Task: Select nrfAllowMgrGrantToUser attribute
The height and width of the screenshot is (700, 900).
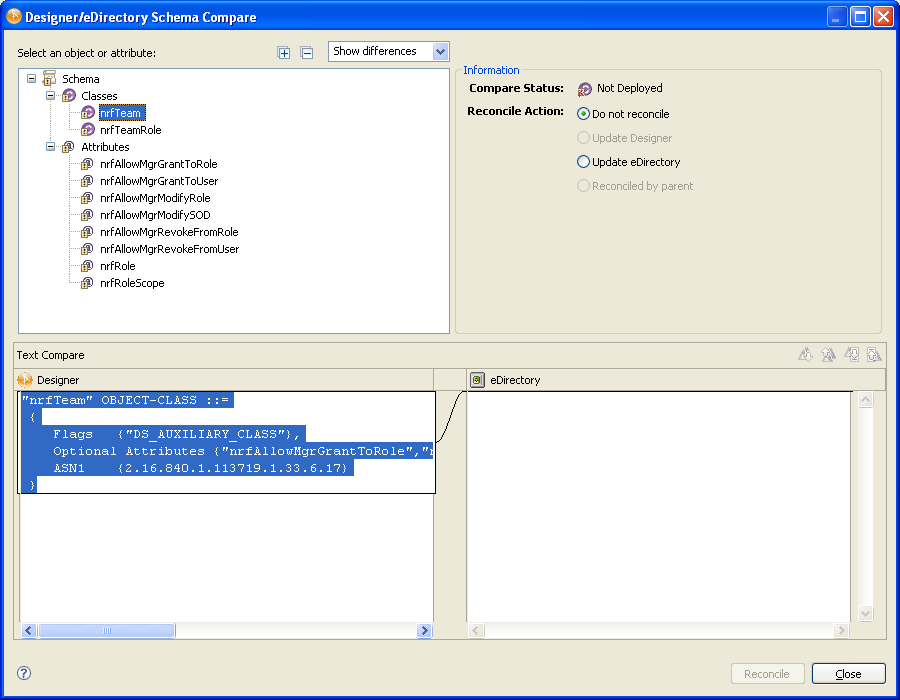Action: coord(159,181)
